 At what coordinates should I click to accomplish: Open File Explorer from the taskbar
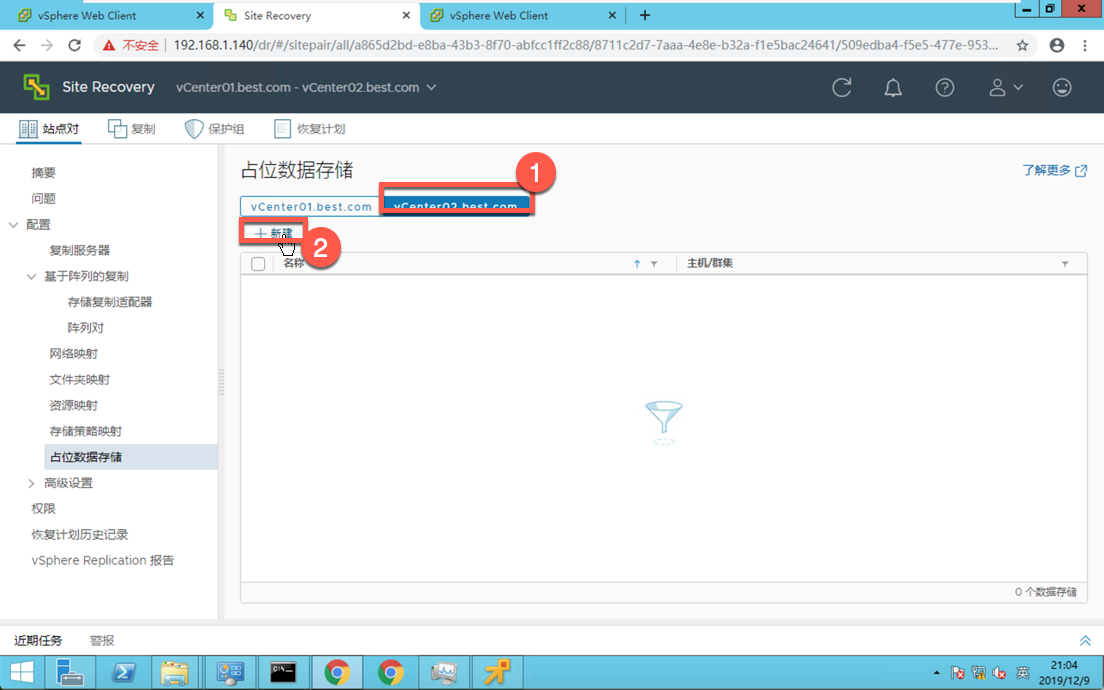(x=174, y=672)
